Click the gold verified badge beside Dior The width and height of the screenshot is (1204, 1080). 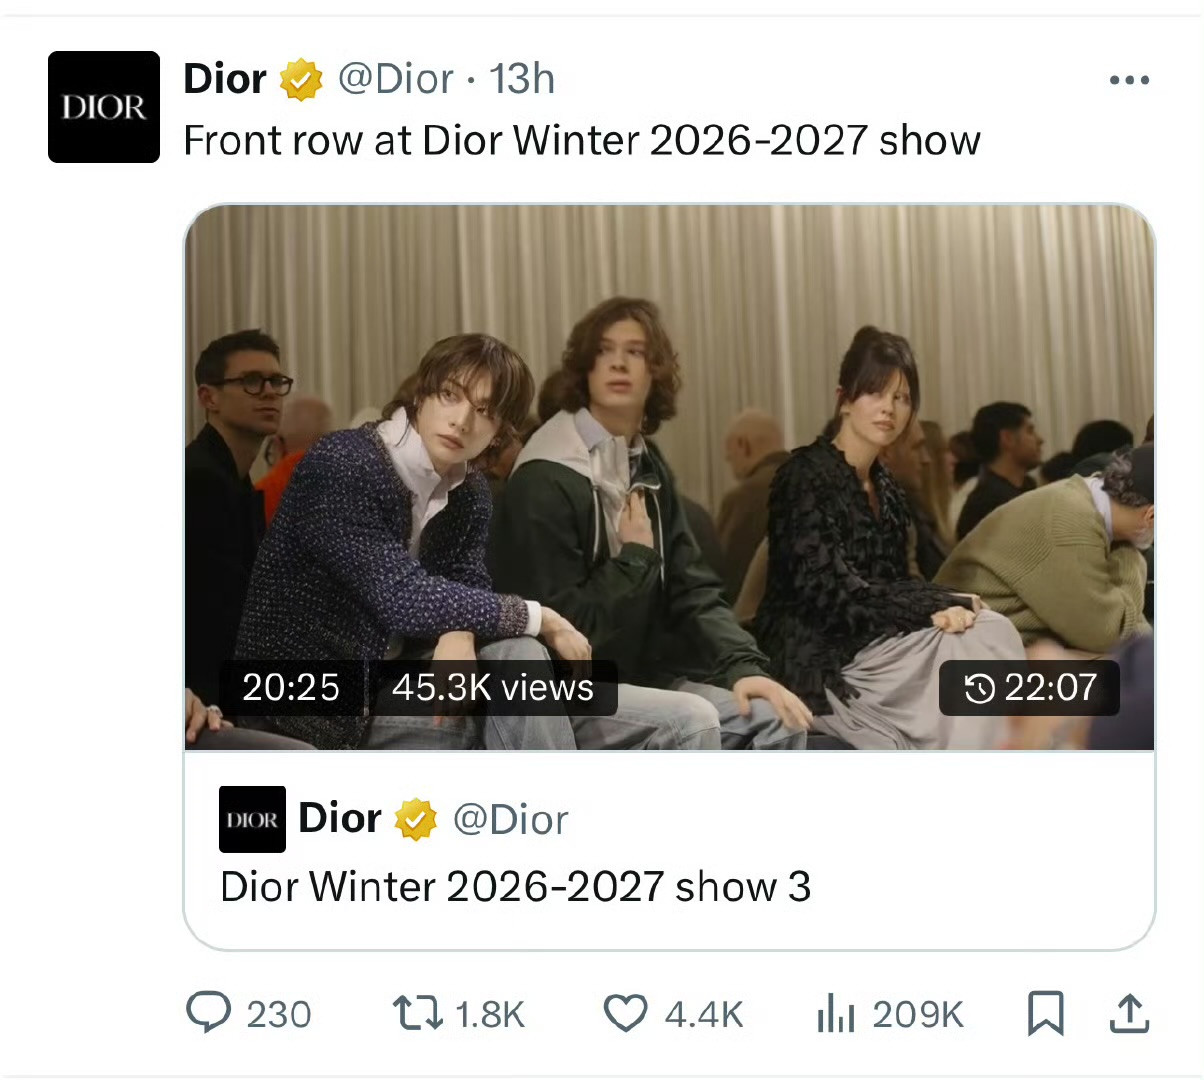tap(301, 80)
